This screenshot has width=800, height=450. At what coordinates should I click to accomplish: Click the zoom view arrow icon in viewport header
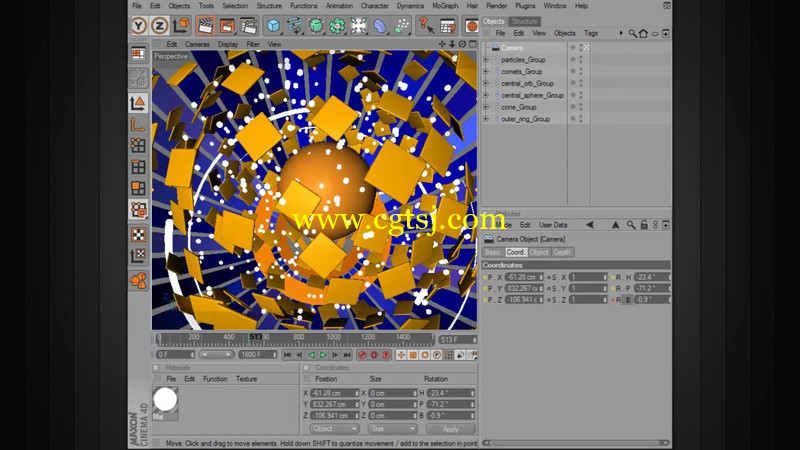452,44
